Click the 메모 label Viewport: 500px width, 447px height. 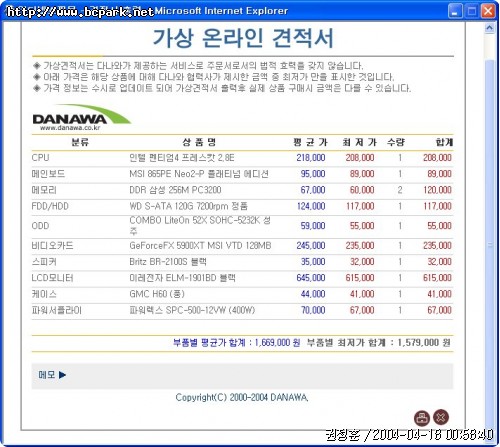[x=47, y=375]
